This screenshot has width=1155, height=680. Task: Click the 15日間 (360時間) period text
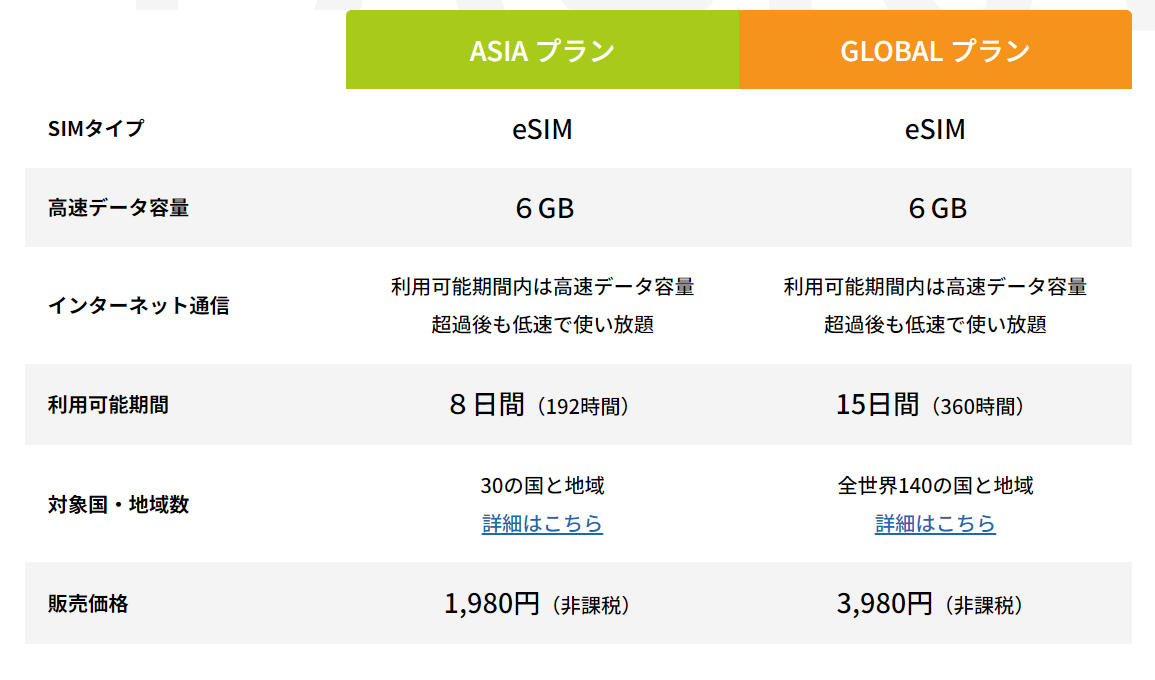930,405
